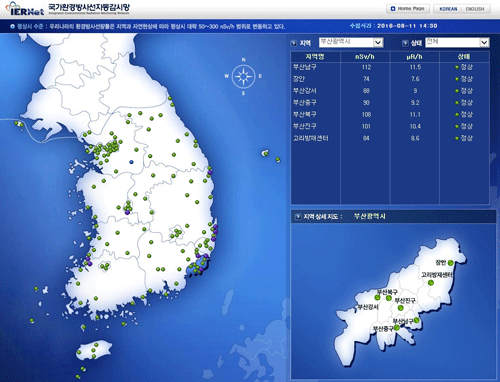The image size is (500, 382).
Task: Click the arrow icon beside 지역 label
Action: click(x=294, y=43)
